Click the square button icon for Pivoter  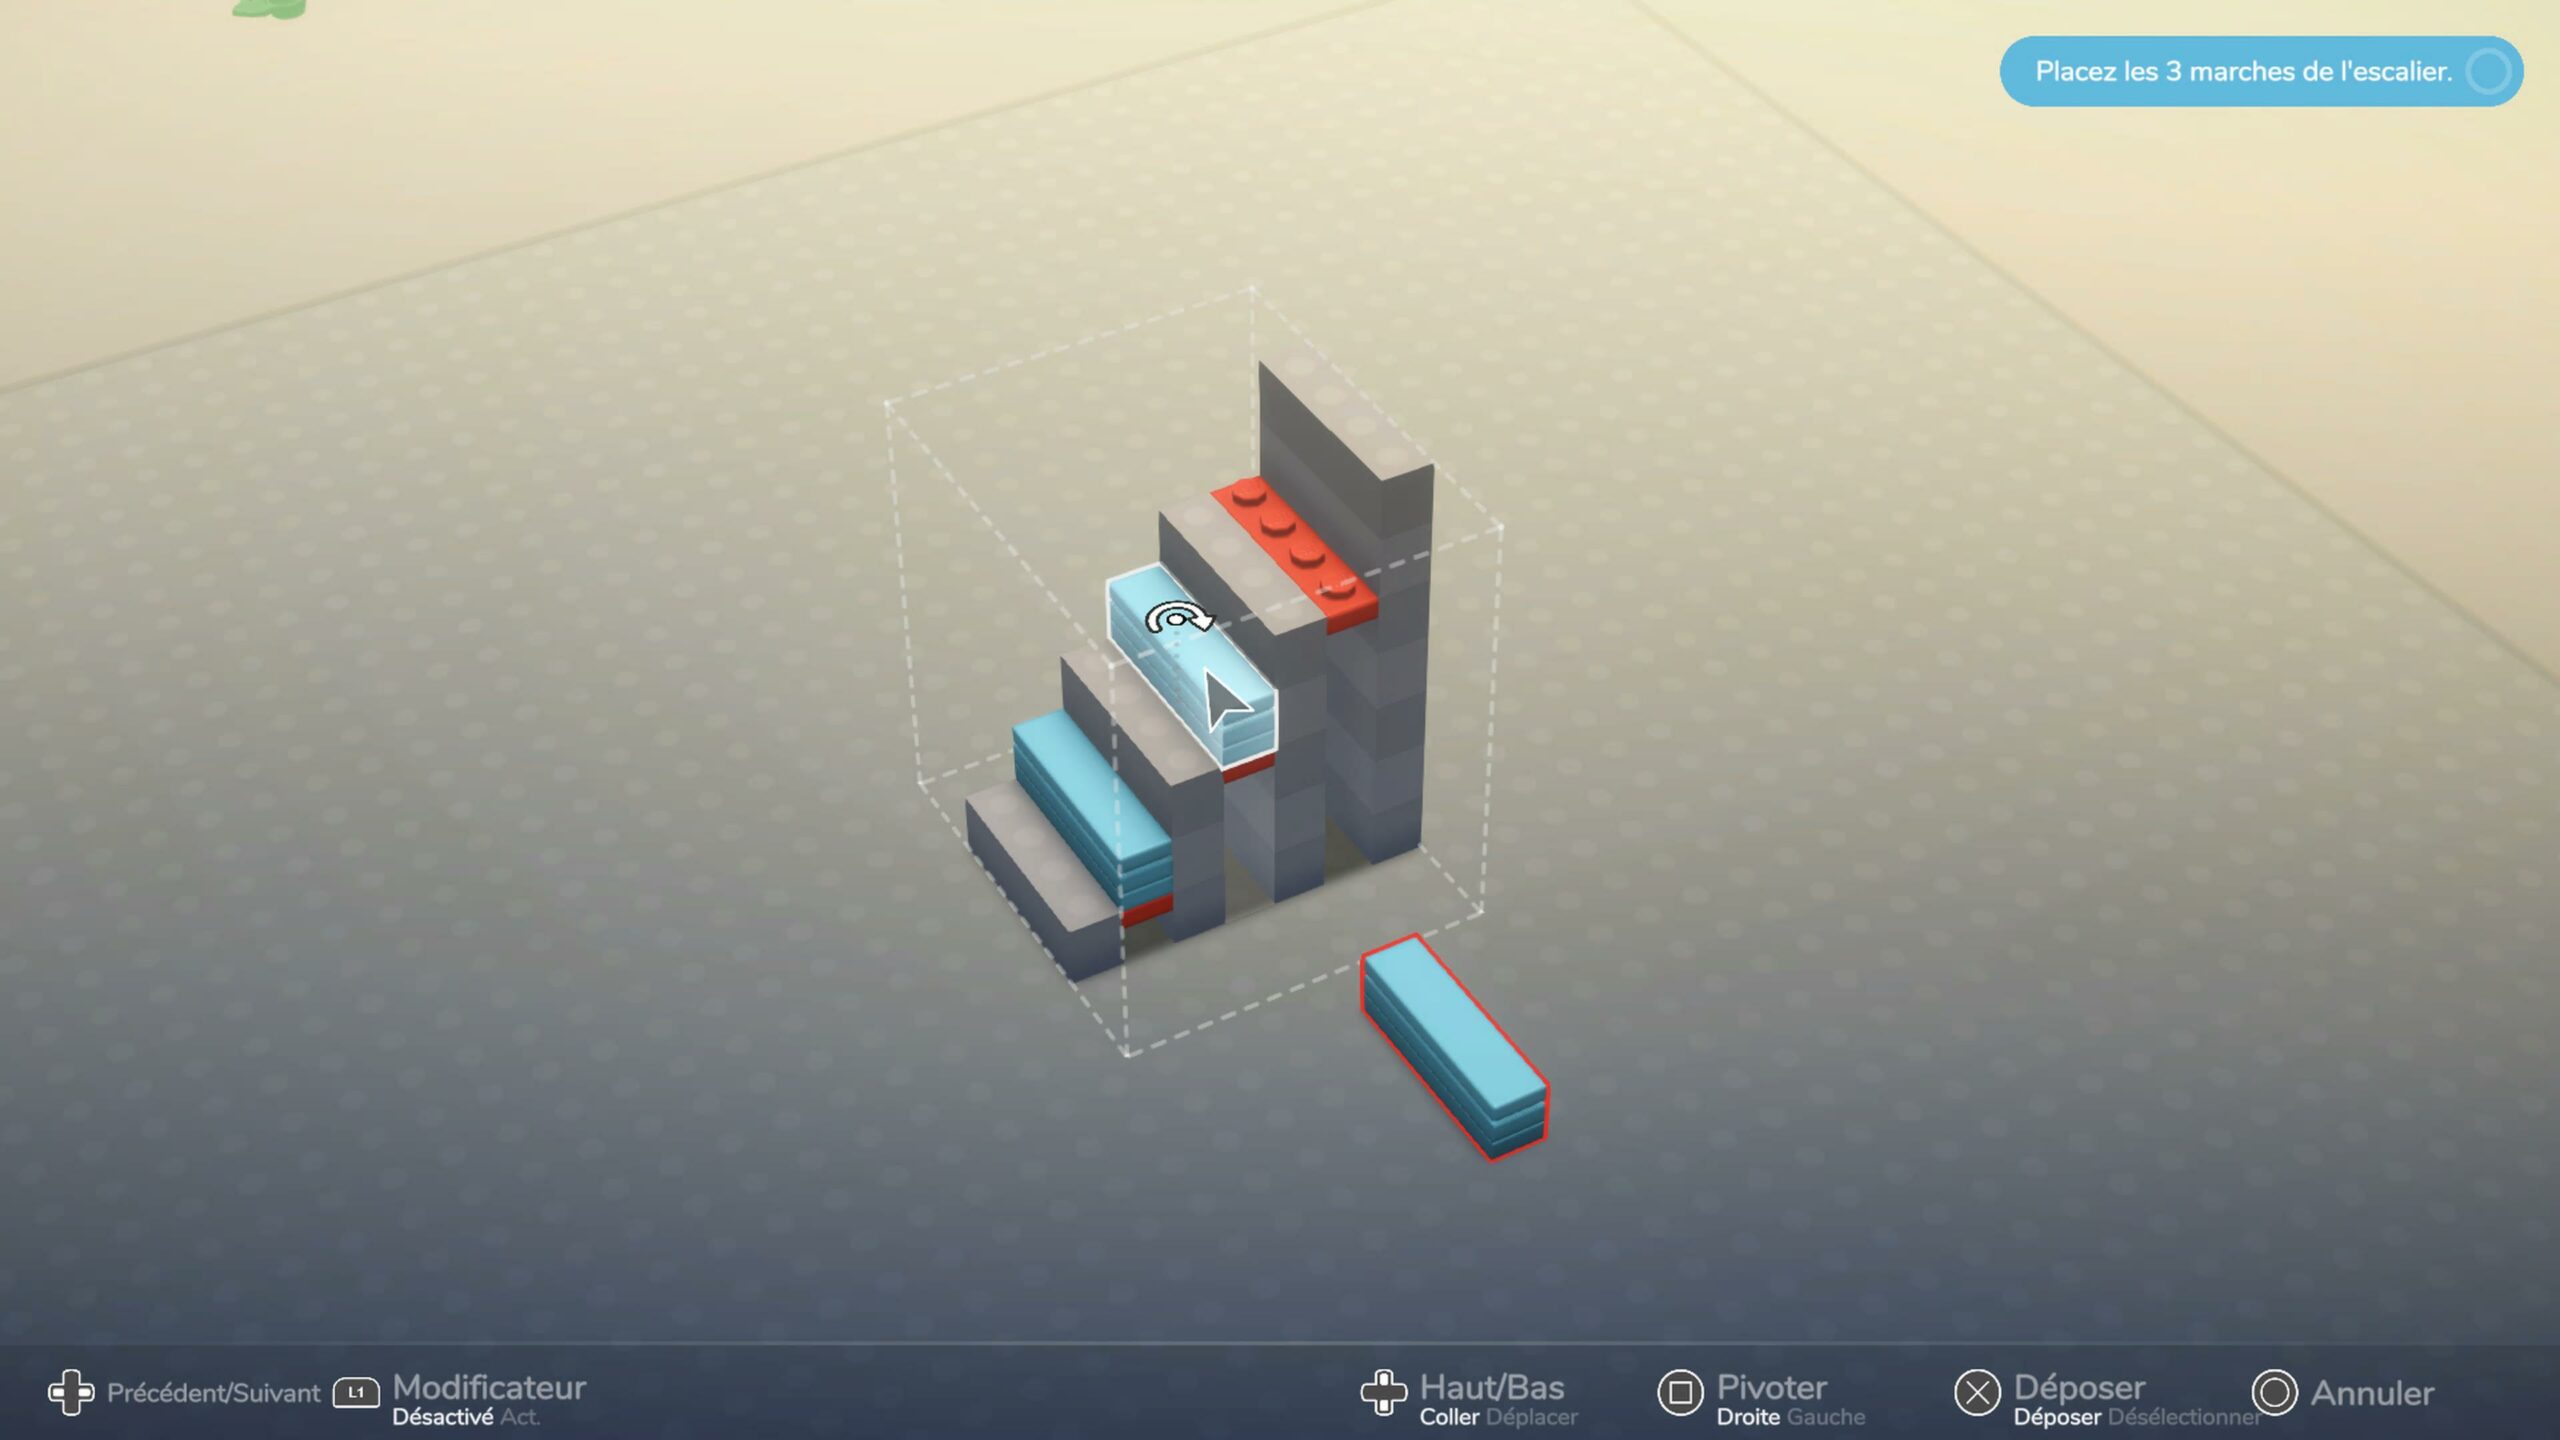[x=1680, y=1392]
